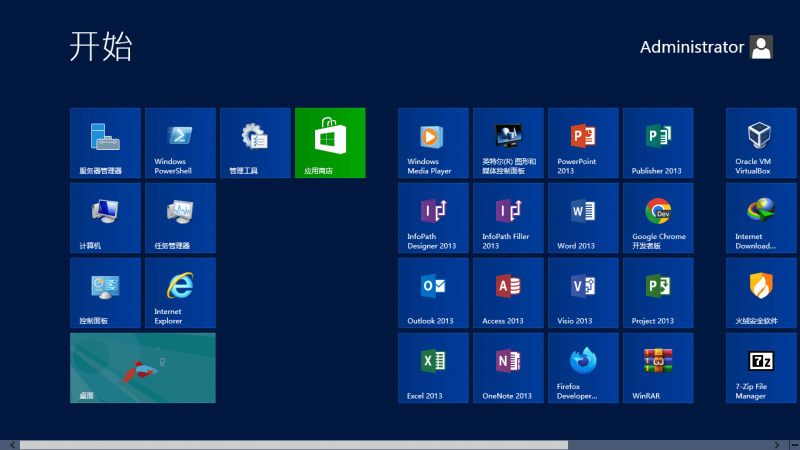This screenshot has width=800, height=450.
Task: Launch Word 2013
Action: (583, 218)
